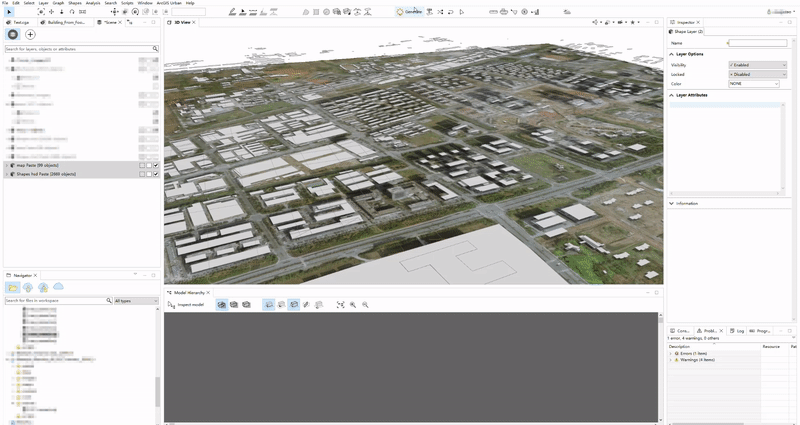Click the frame selection icon in toolbar
The height and width of the screenshot is (425, 800).
(x=41, y=11)
